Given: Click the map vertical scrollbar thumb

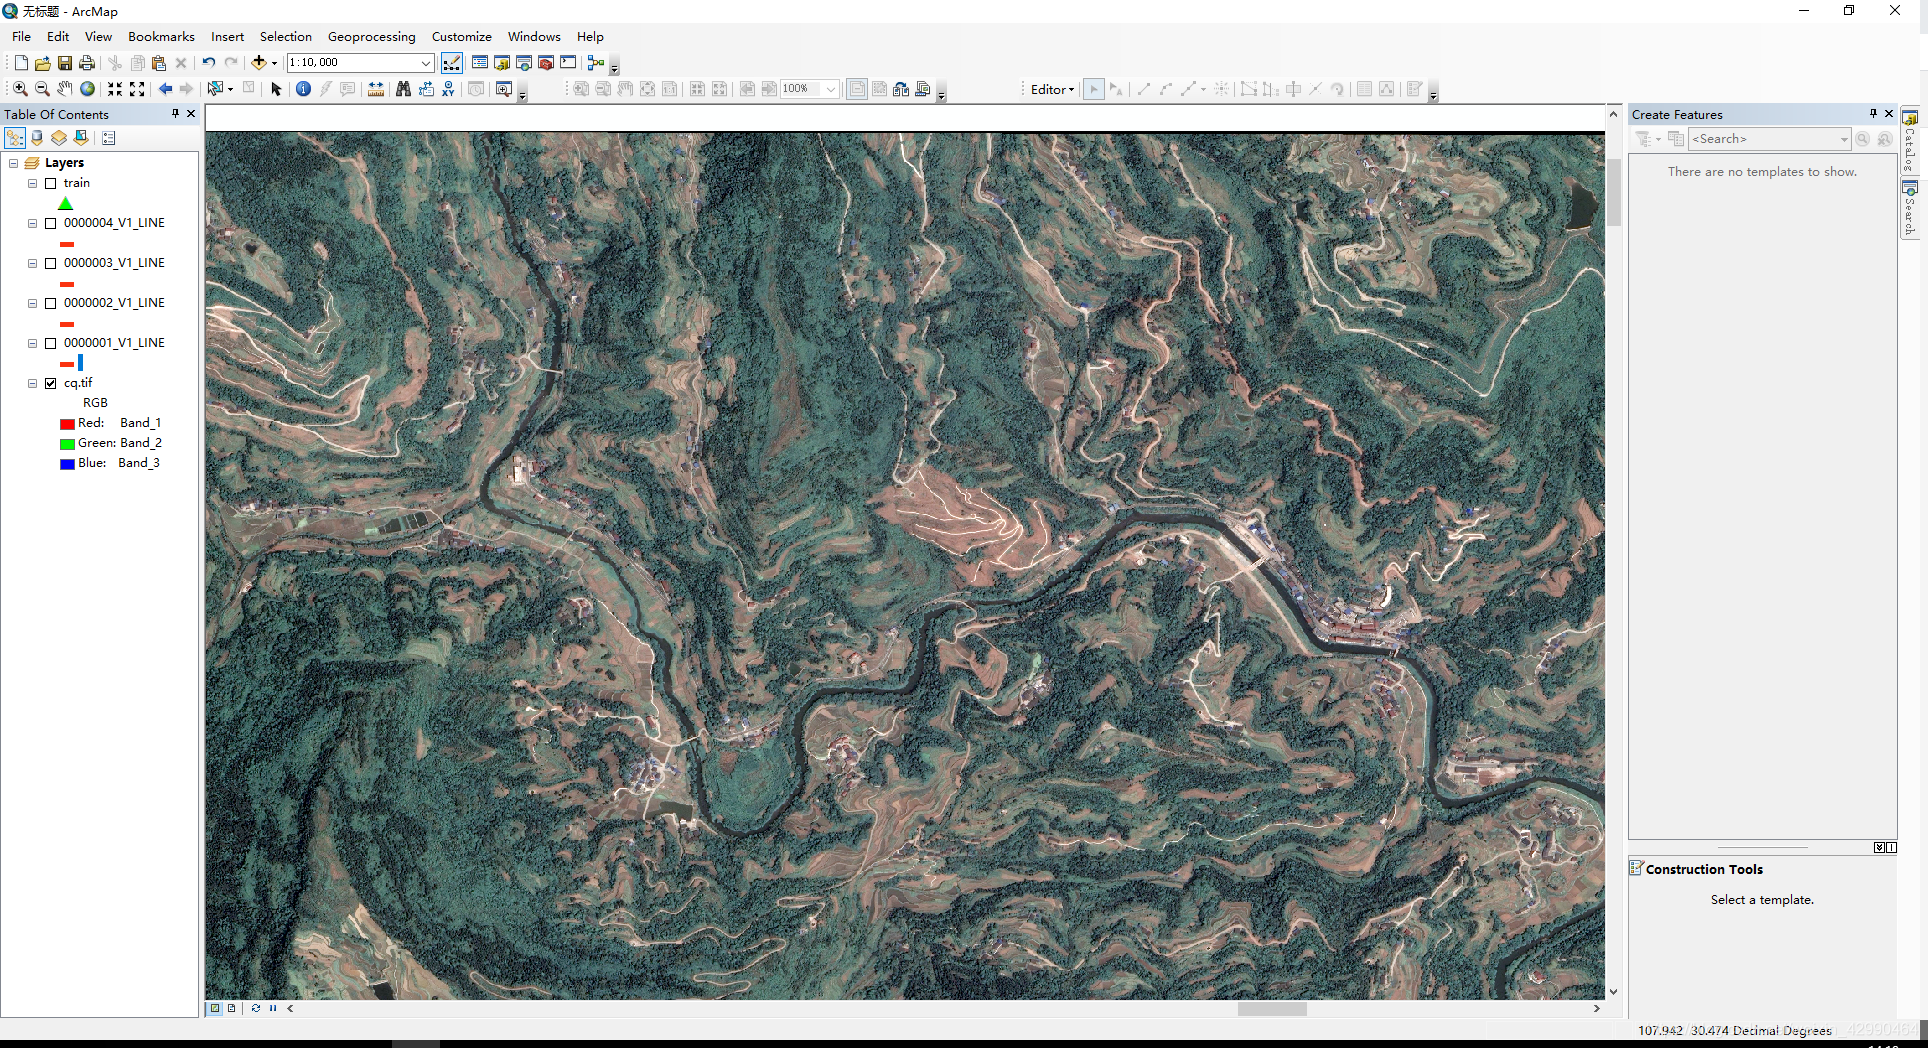Looking at the screenshot, I should [x=1613, y=191].
